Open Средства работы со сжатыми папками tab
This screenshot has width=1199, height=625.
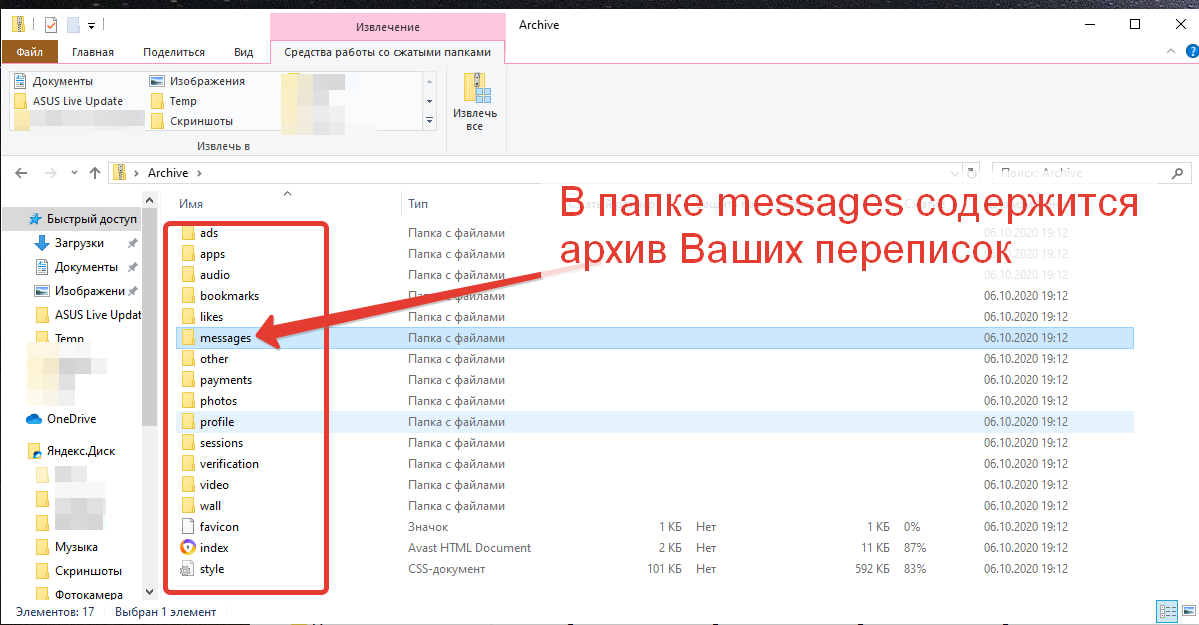[388, 52]
